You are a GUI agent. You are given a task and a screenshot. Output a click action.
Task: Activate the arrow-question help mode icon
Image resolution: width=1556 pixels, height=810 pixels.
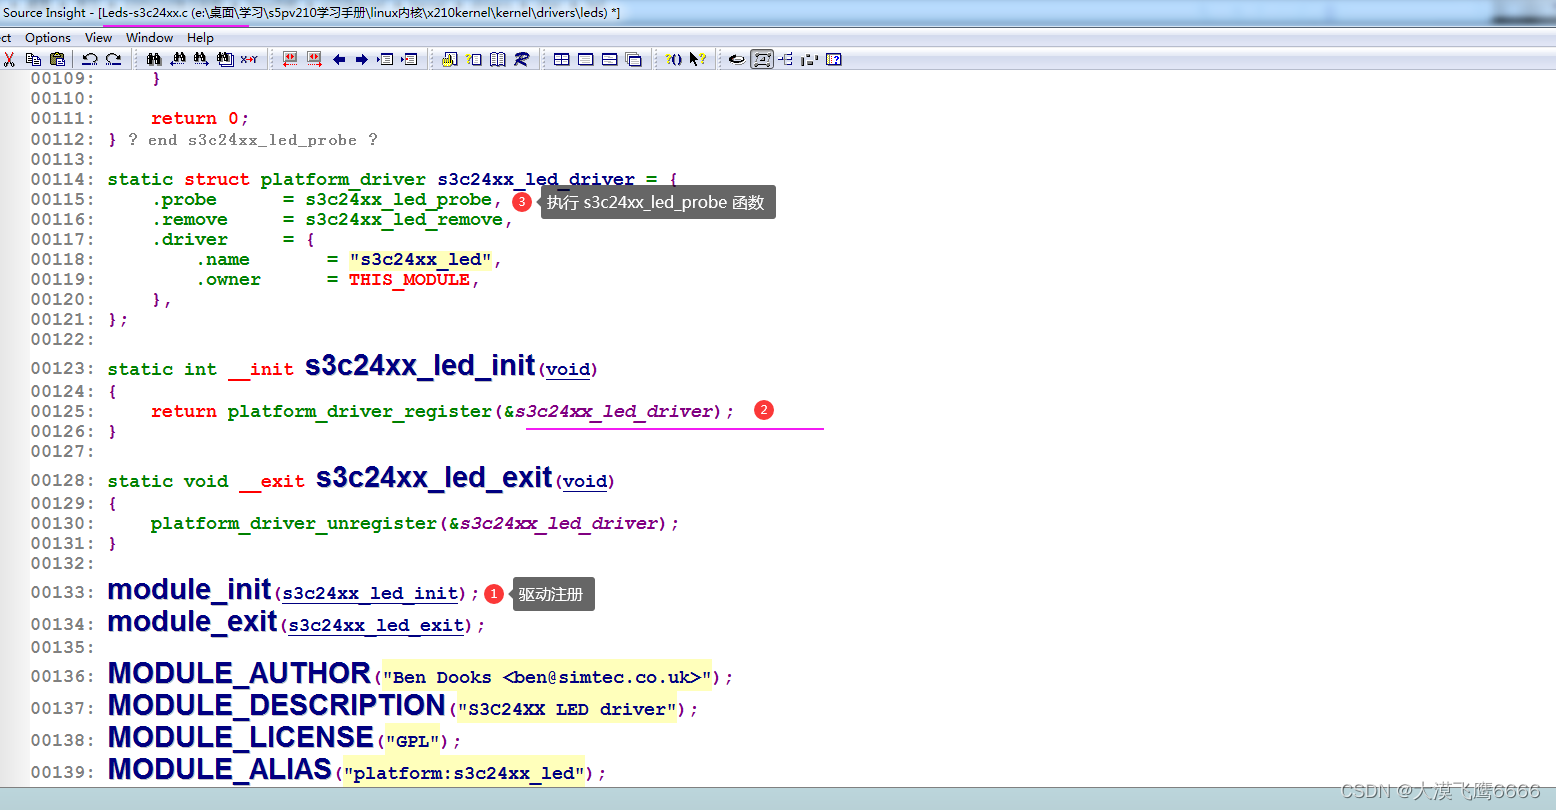(698, 59)
